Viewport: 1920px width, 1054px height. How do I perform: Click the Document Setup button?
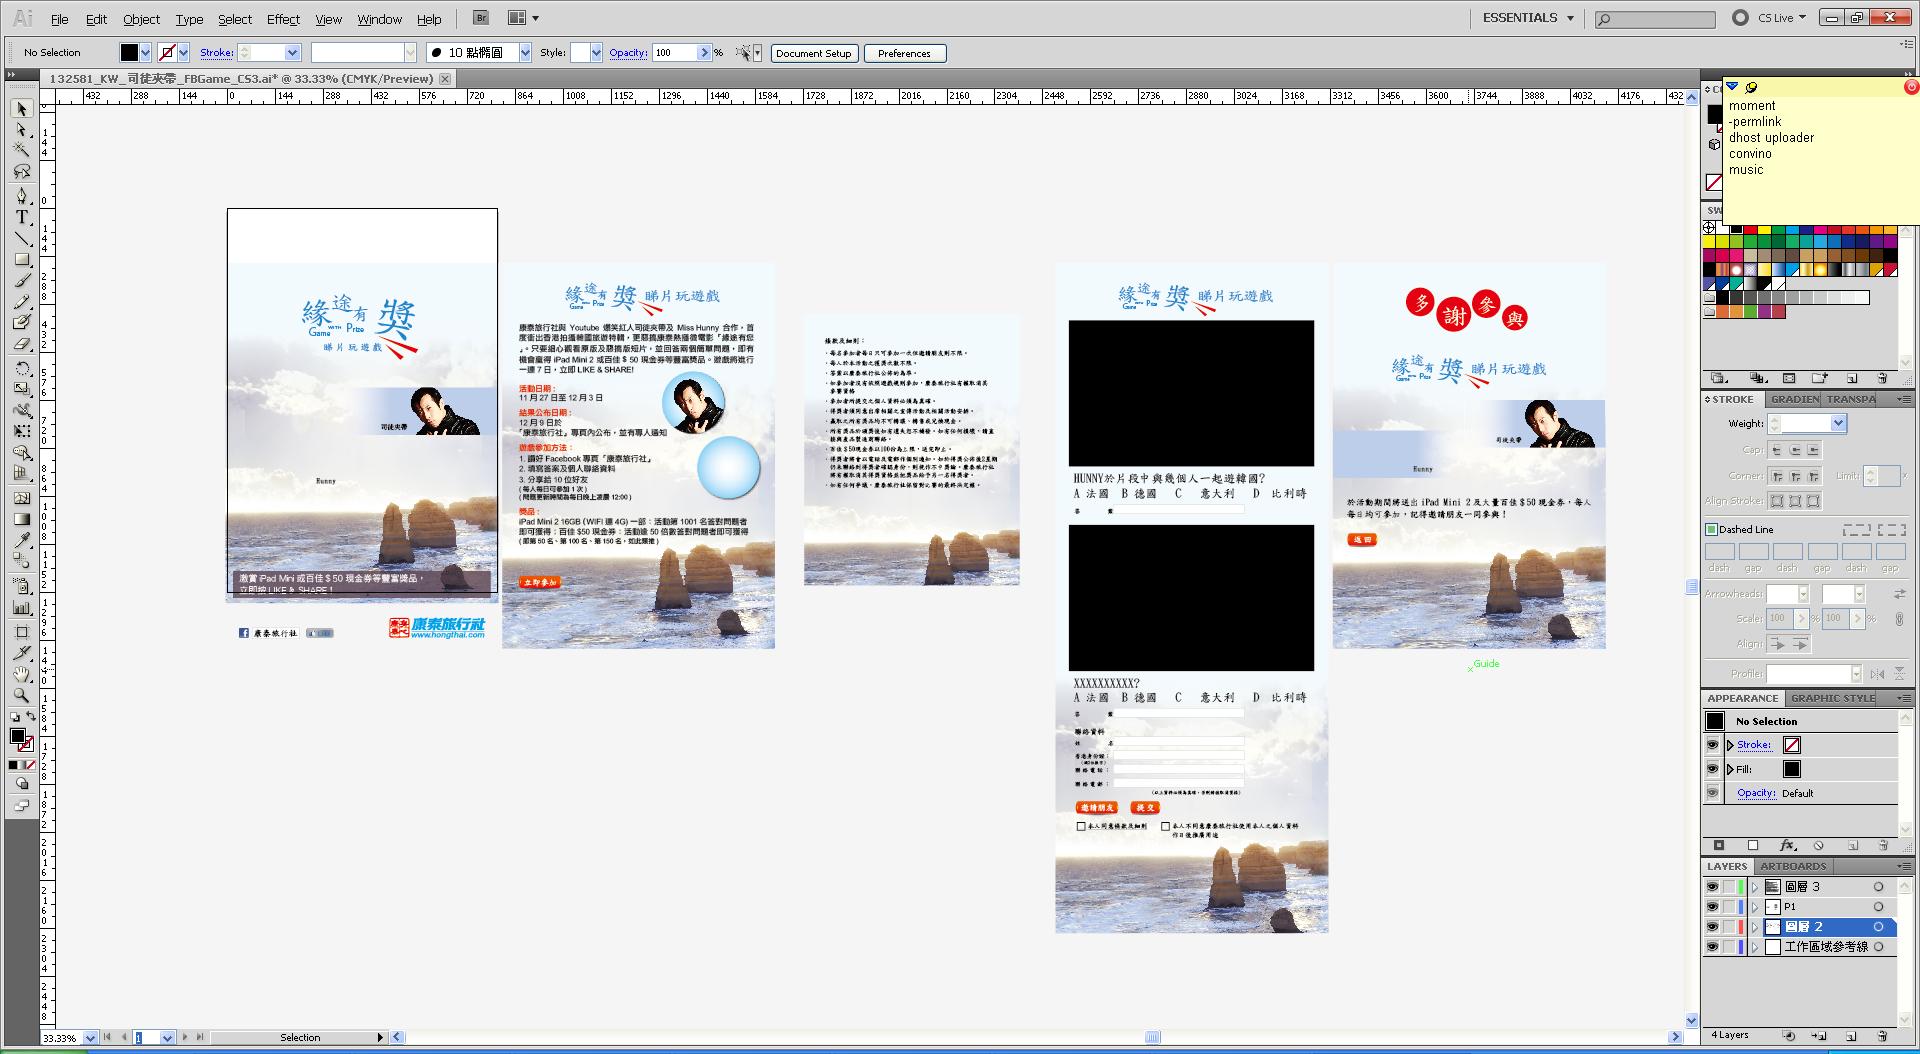pyautogui.click(x=814, y=54)
